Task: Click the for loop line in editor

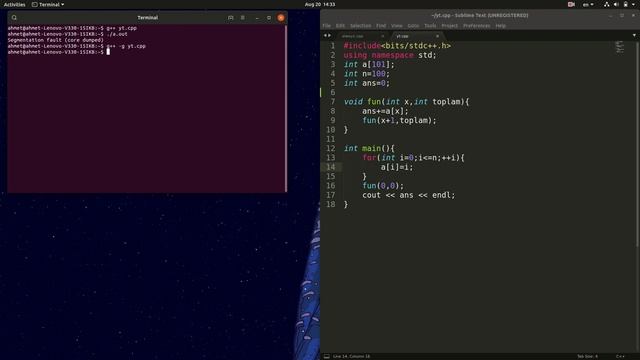Action: [413, 158]
